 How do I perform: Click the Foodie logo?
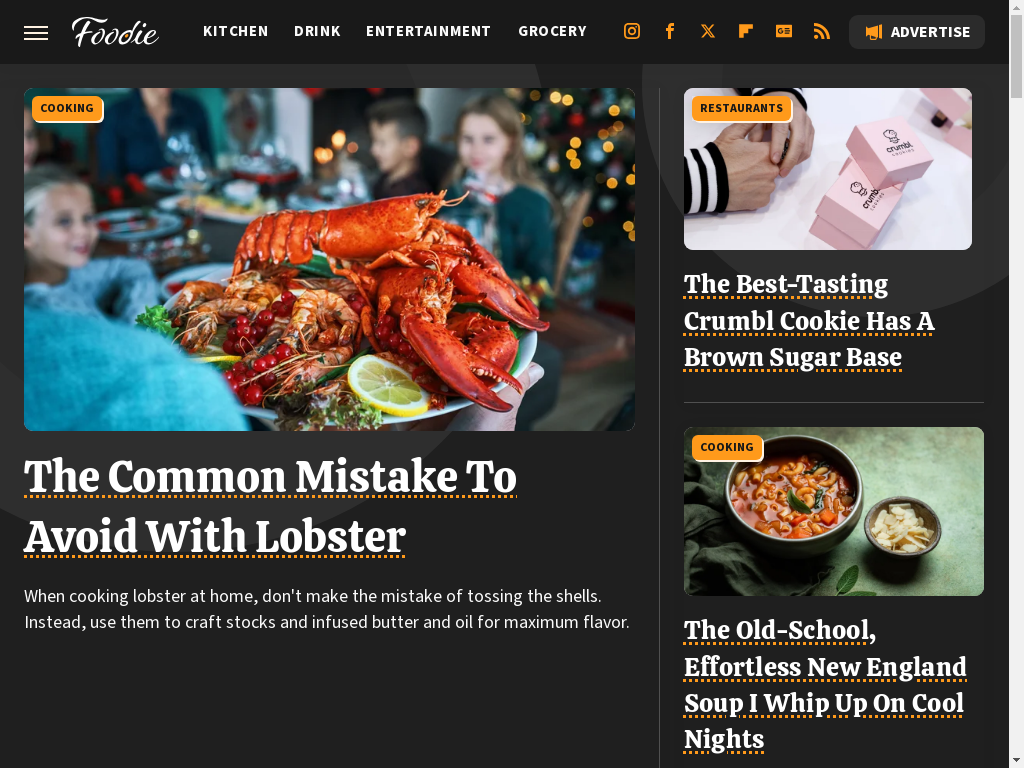point(115,32)
